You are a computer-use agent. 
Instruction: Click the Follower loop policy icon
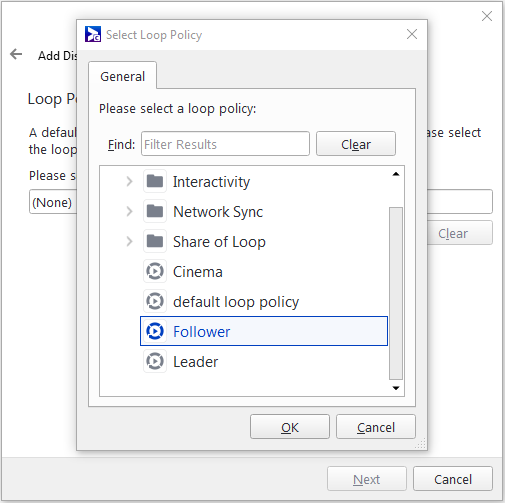coord(155,331)
